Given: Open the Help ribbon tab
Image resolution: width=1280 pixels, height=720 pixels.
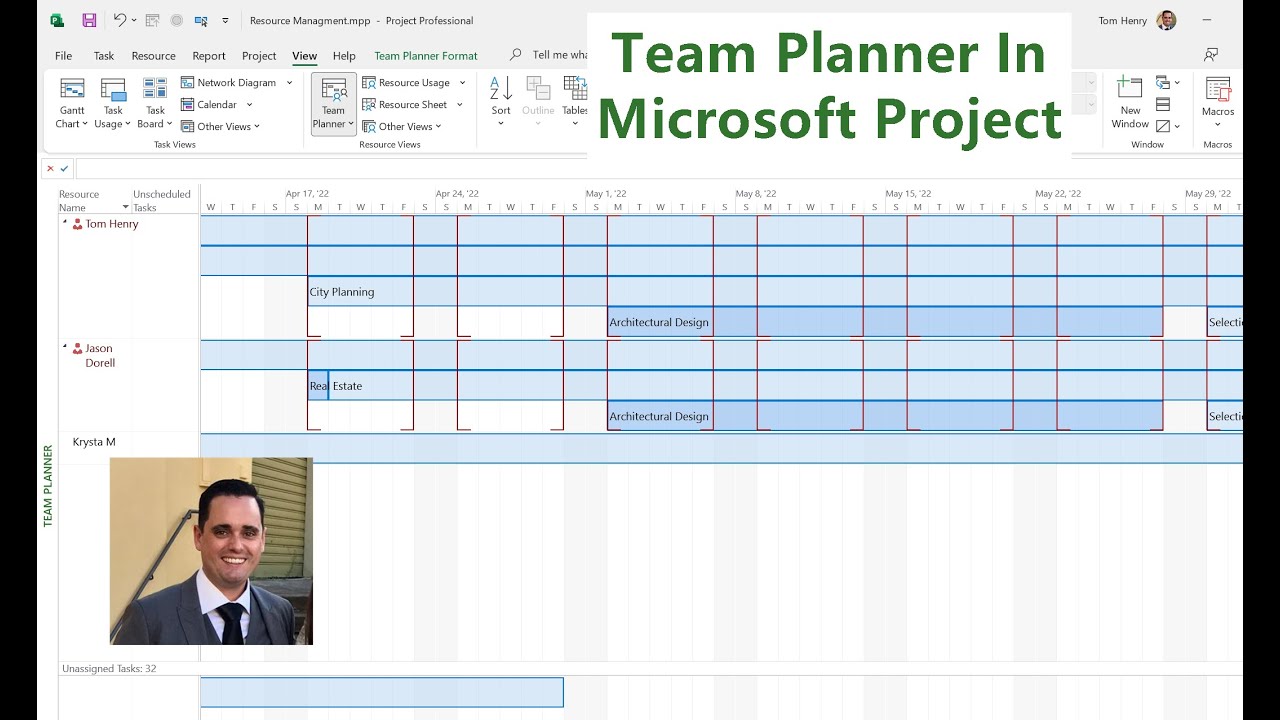Looking at the screenshot, I should (x=344, y=56).
